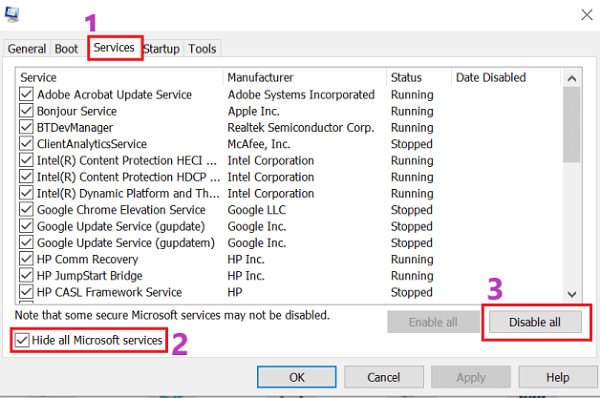Select the 'Realtek Semiconductor Corp.' cell
The image size is (600, 398).
click(x=301, y=127)
